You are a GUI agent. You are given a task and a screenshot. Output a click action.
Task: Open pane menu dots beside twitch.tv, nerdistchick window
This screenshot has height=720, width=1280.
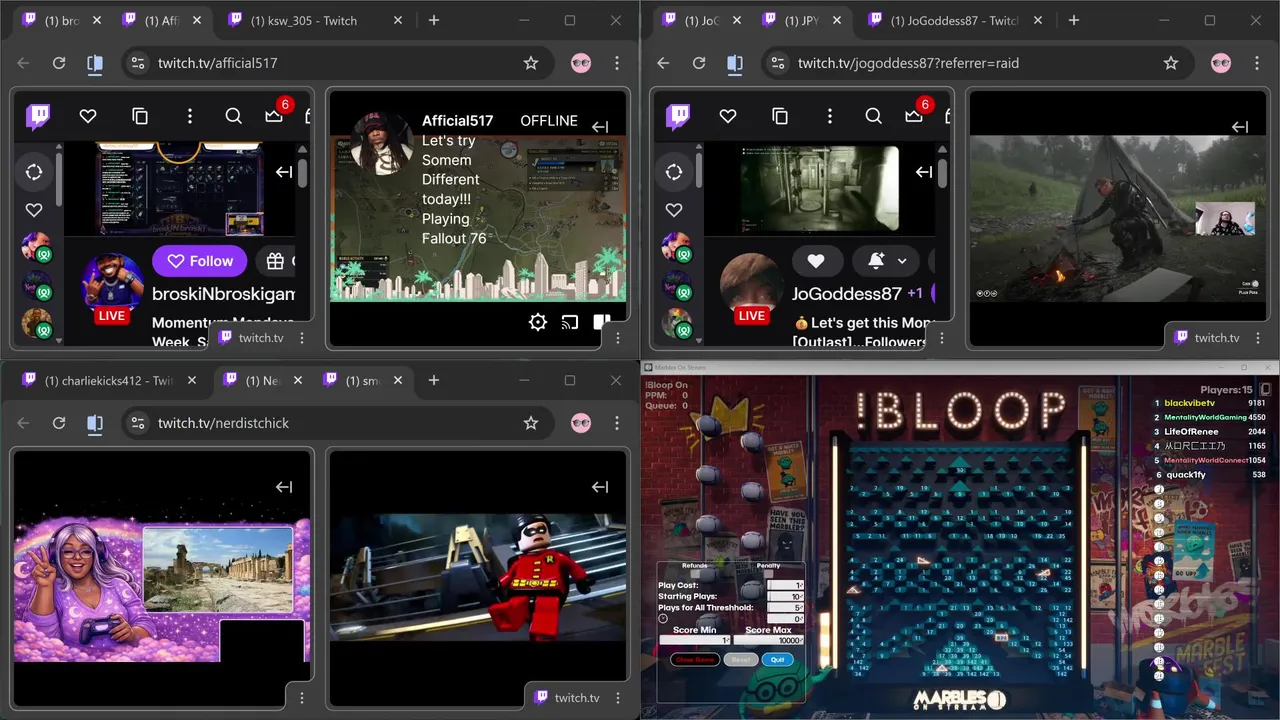point(618,698)
